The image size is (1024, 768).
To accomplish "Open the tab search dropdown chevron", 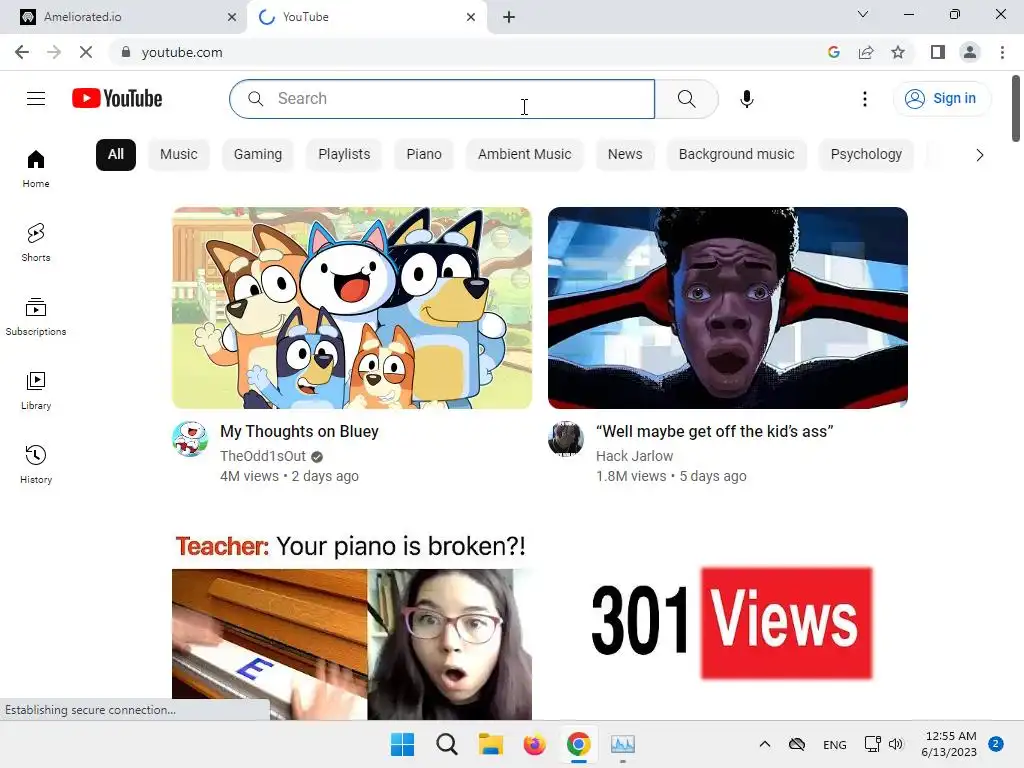I will point(863,14).
